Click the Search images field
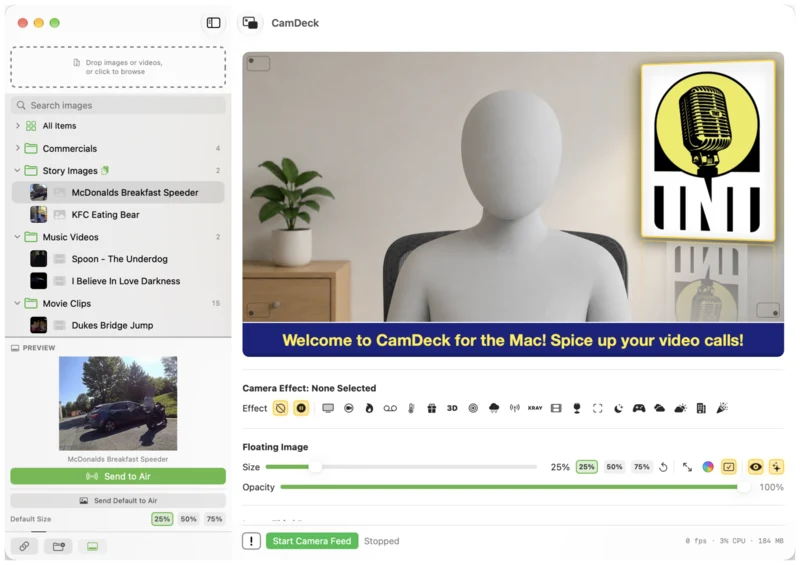Image resolution: width=800 pixels, height=565 pixels. coord(118,105)
